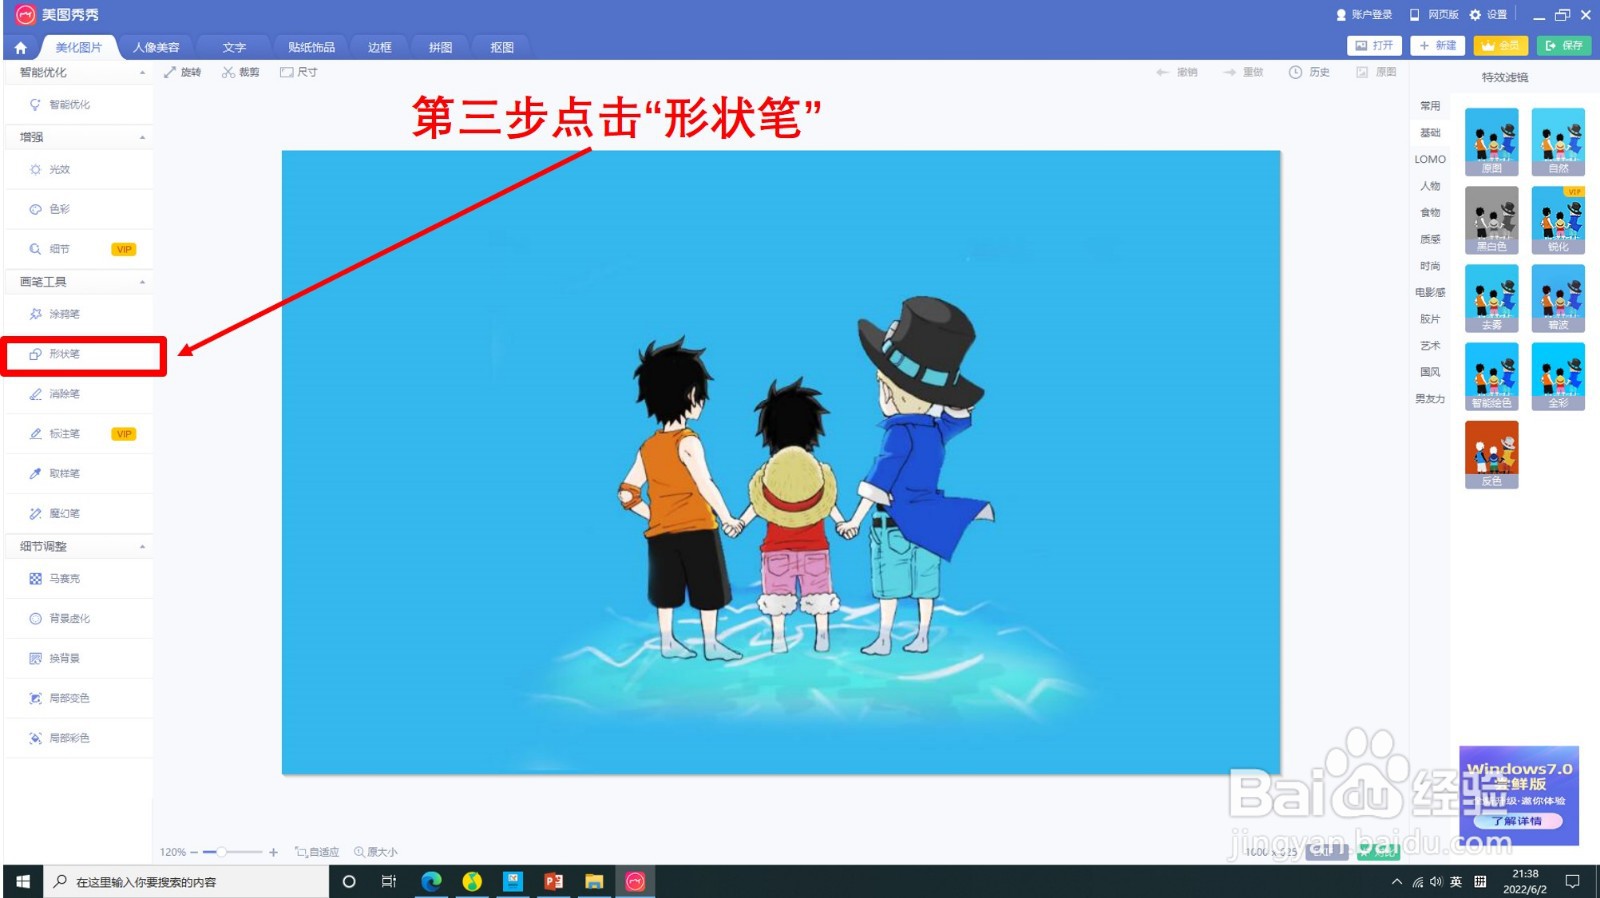1600x898 pixels.
Task: Click the 打开 open button
Action: coord(1374,46)
